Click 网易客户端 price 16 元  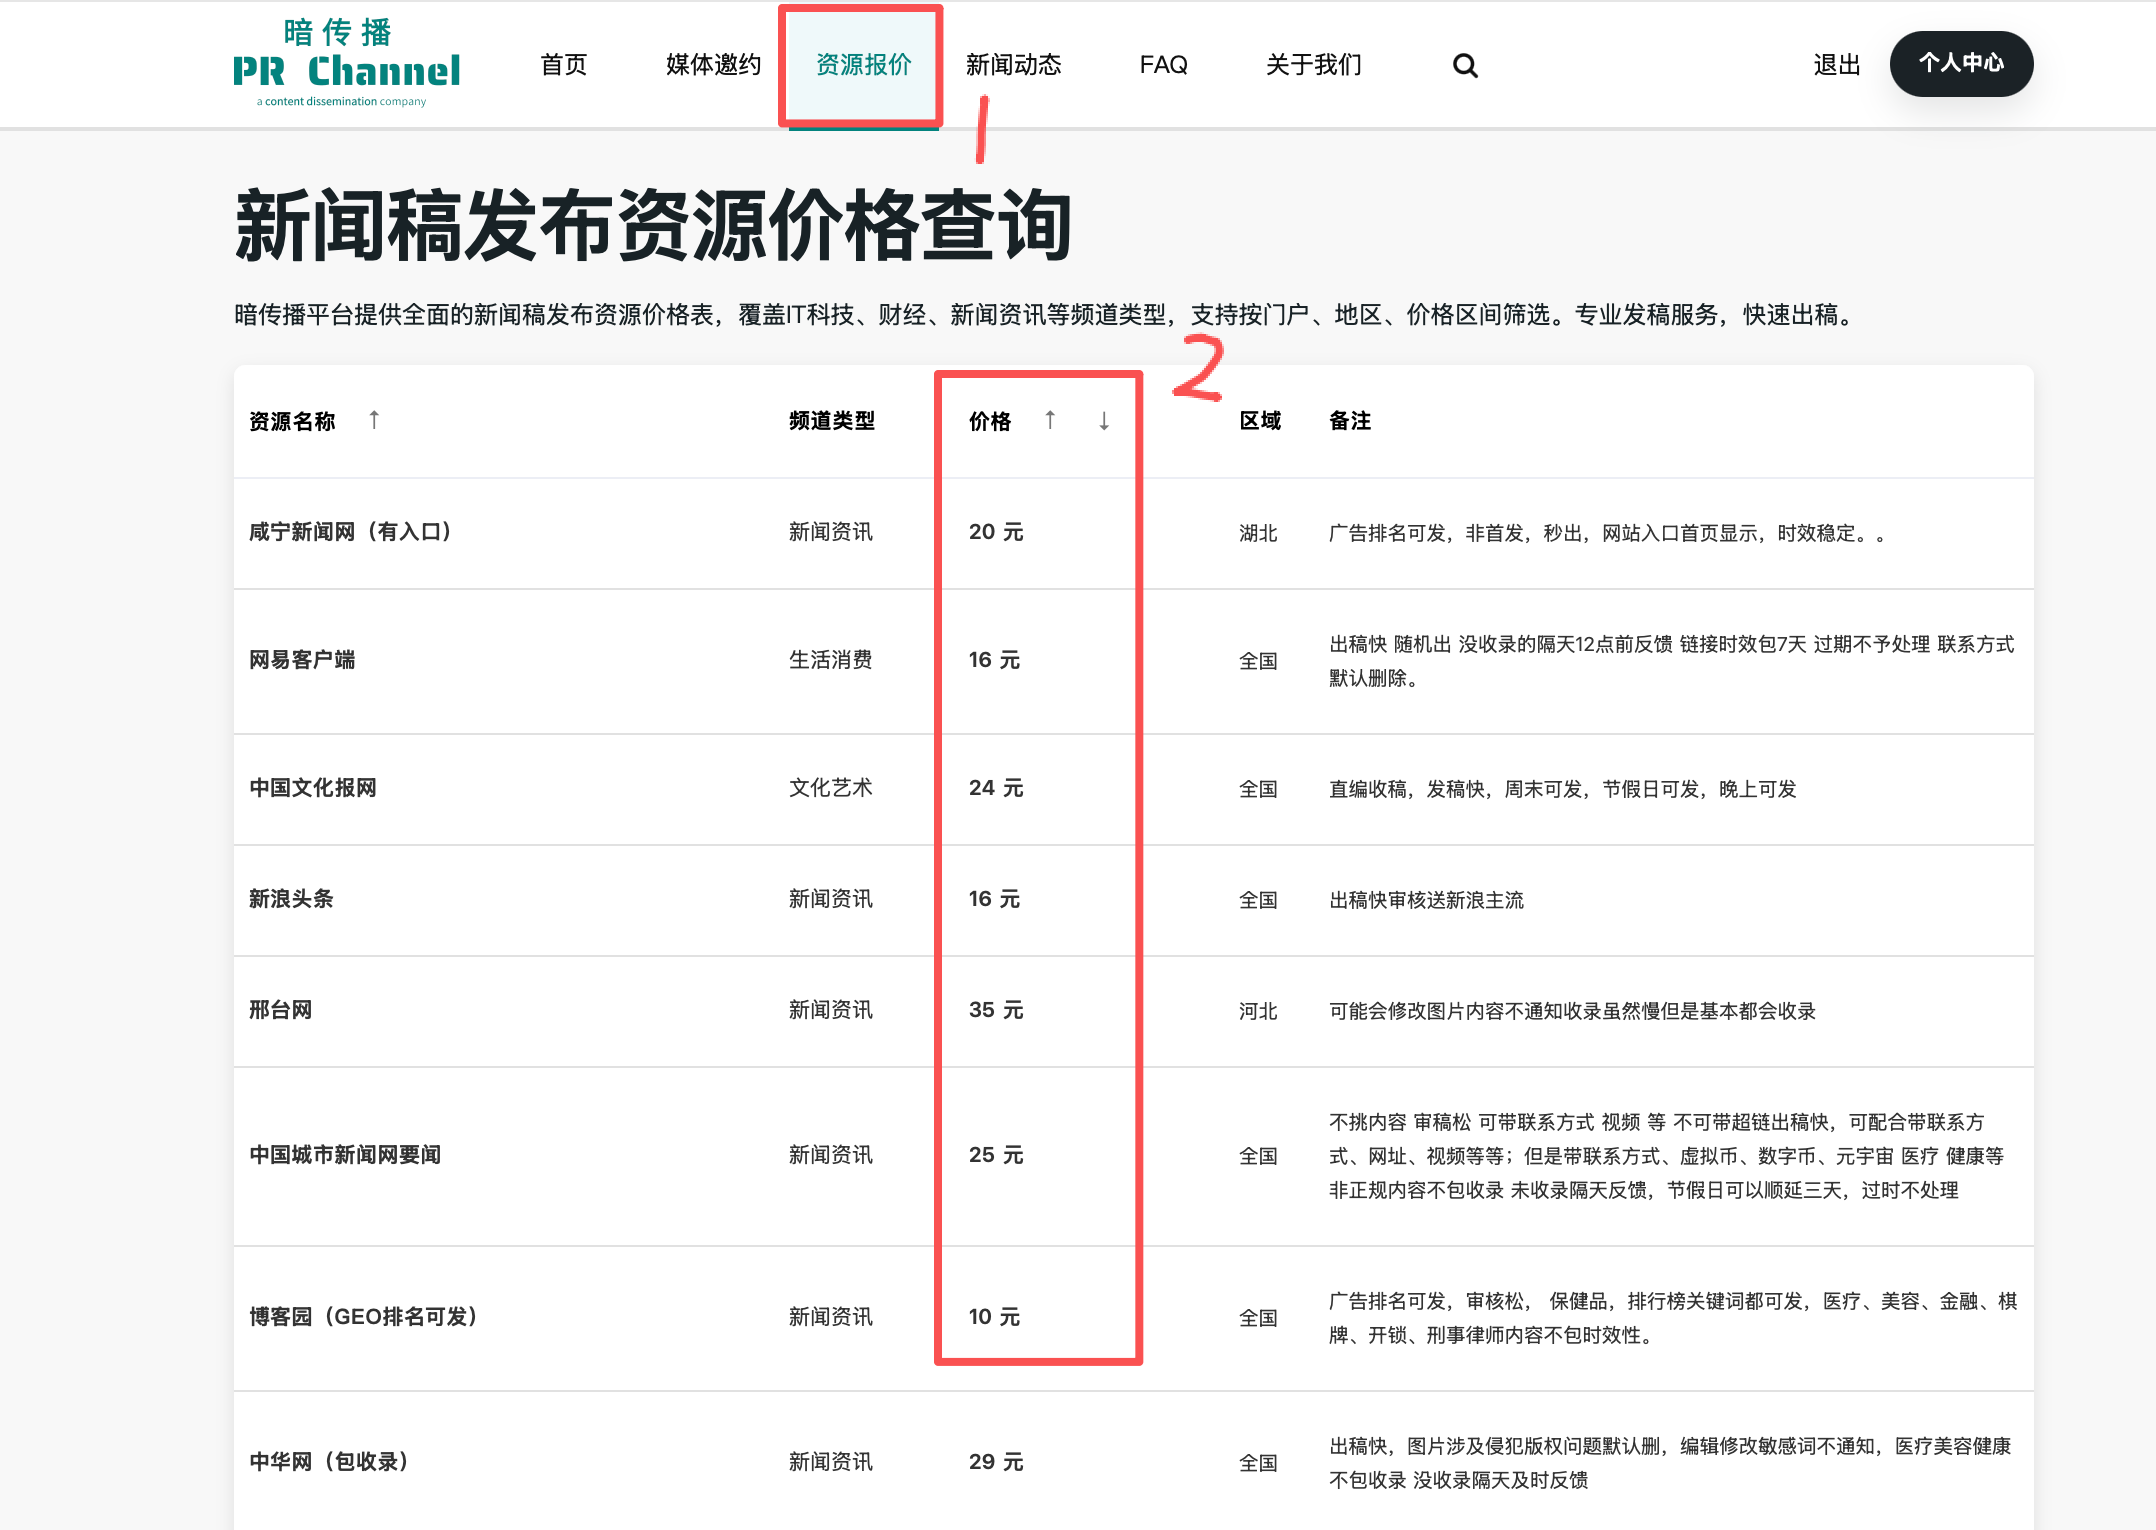(x=994, y=660)
